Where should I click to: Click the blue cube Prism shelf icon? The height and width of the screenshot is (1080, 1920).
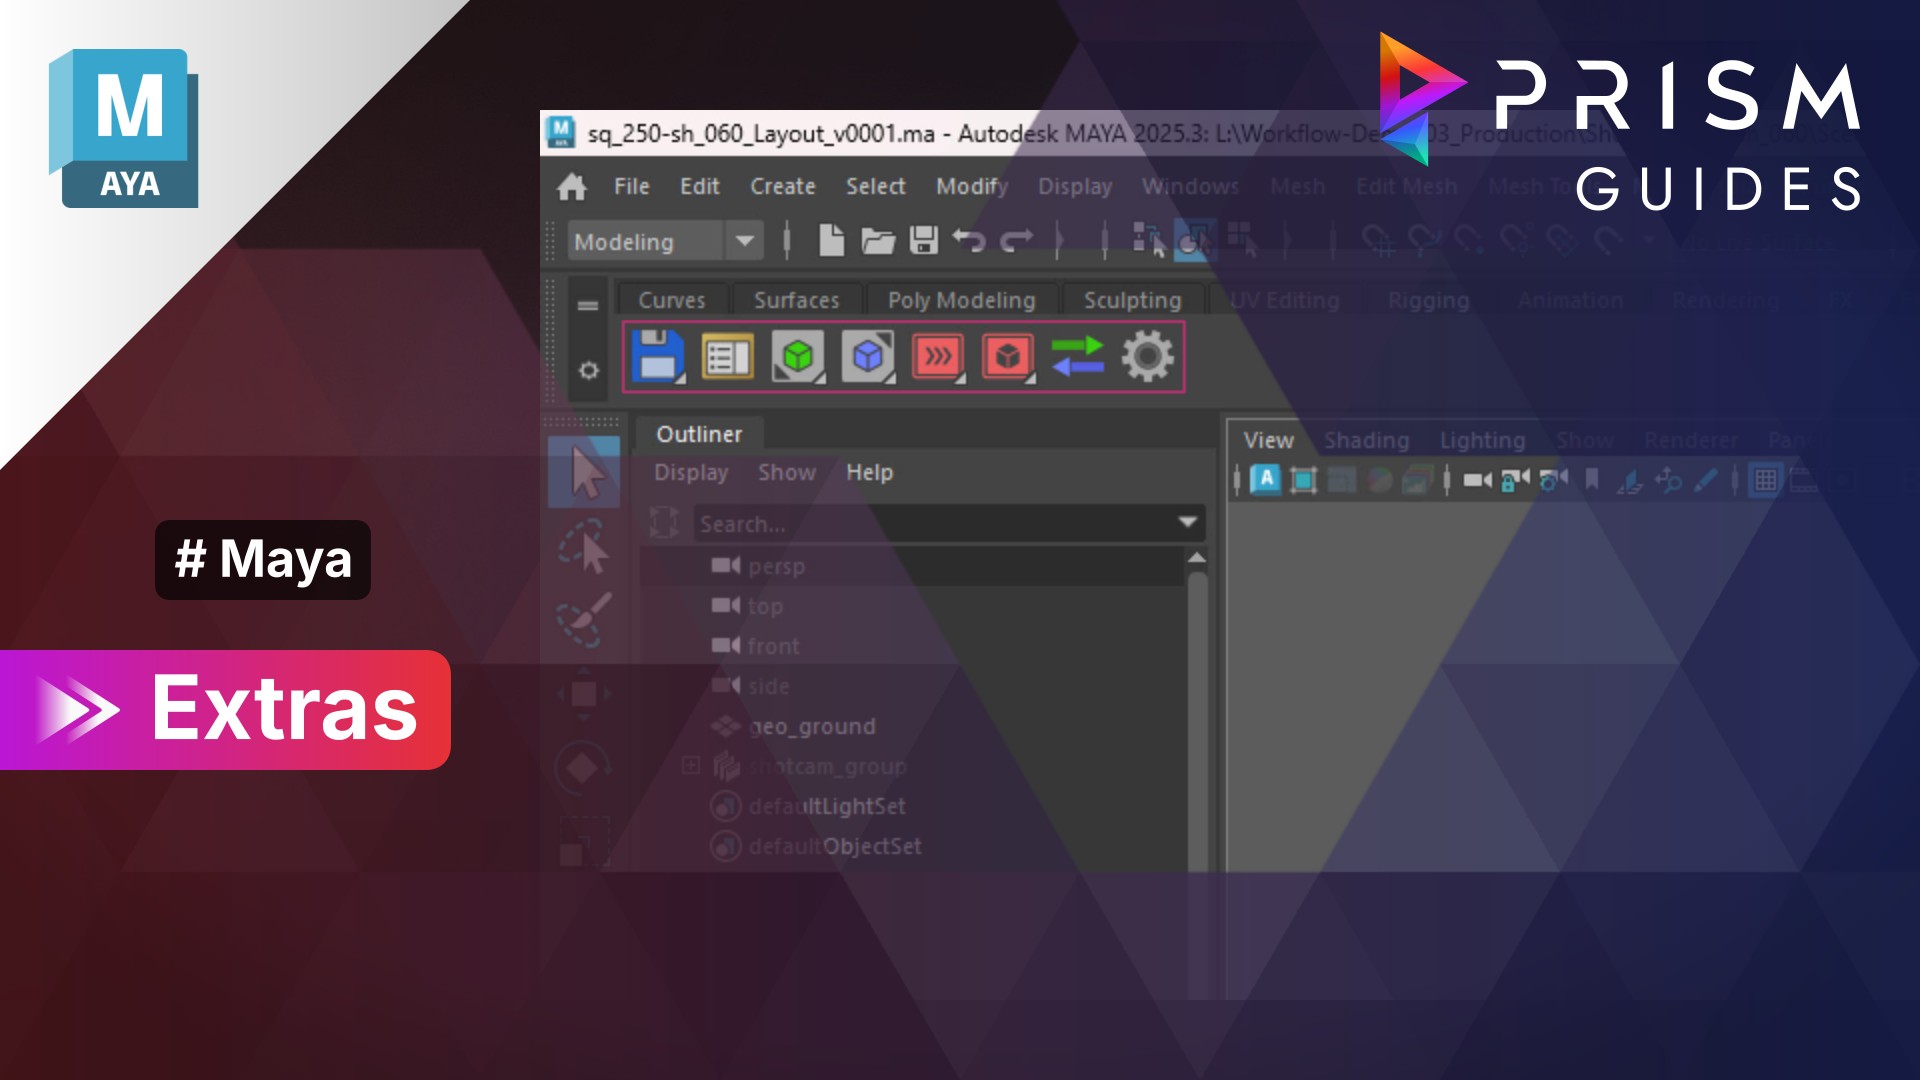867,356
